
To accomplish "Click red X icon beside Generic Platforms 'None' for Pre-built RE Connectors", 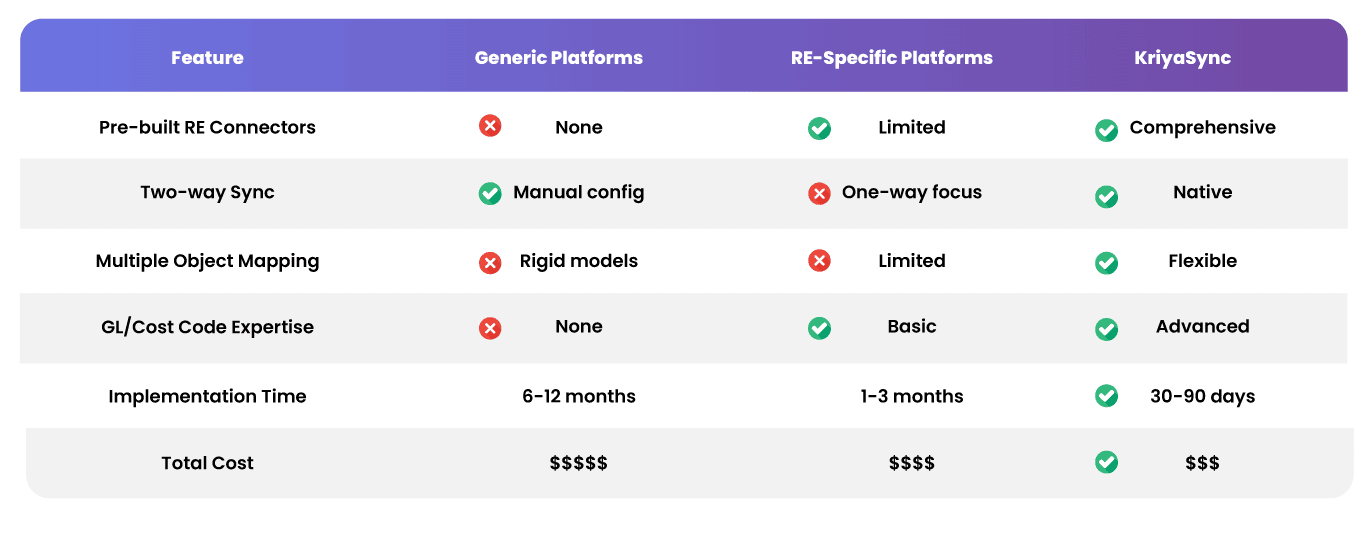I will click(490, 126).
